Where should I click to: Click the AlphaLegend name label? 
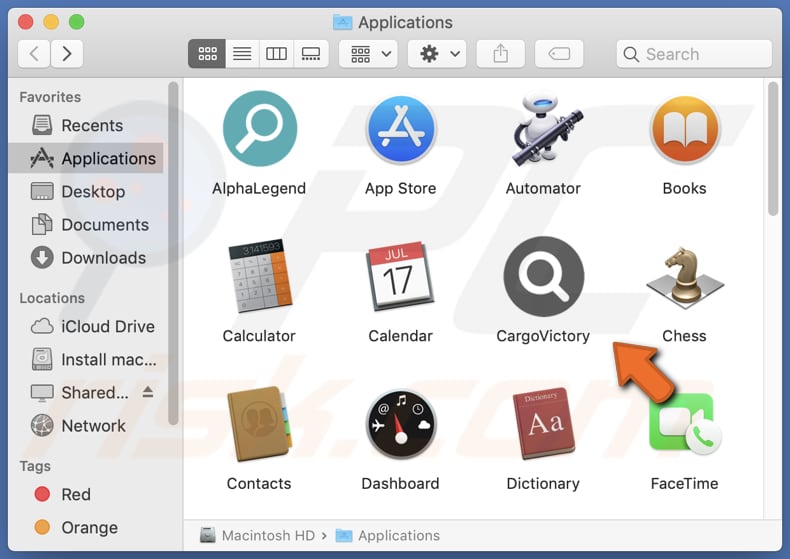259,188
